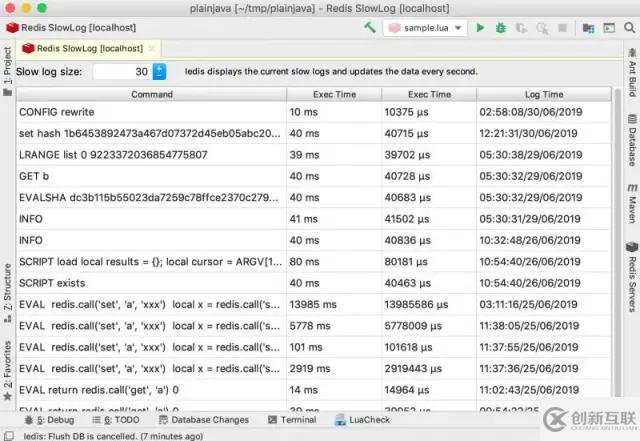Select the CONFIG rewrite row
The image size is (640, 441).
coord(314,112)
